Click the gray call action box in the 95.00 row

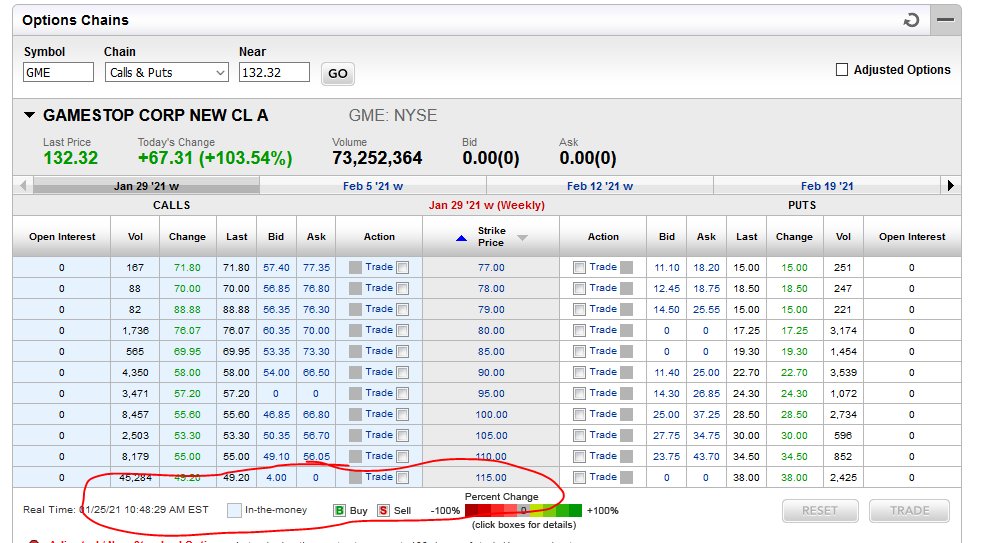click(356, 394)
